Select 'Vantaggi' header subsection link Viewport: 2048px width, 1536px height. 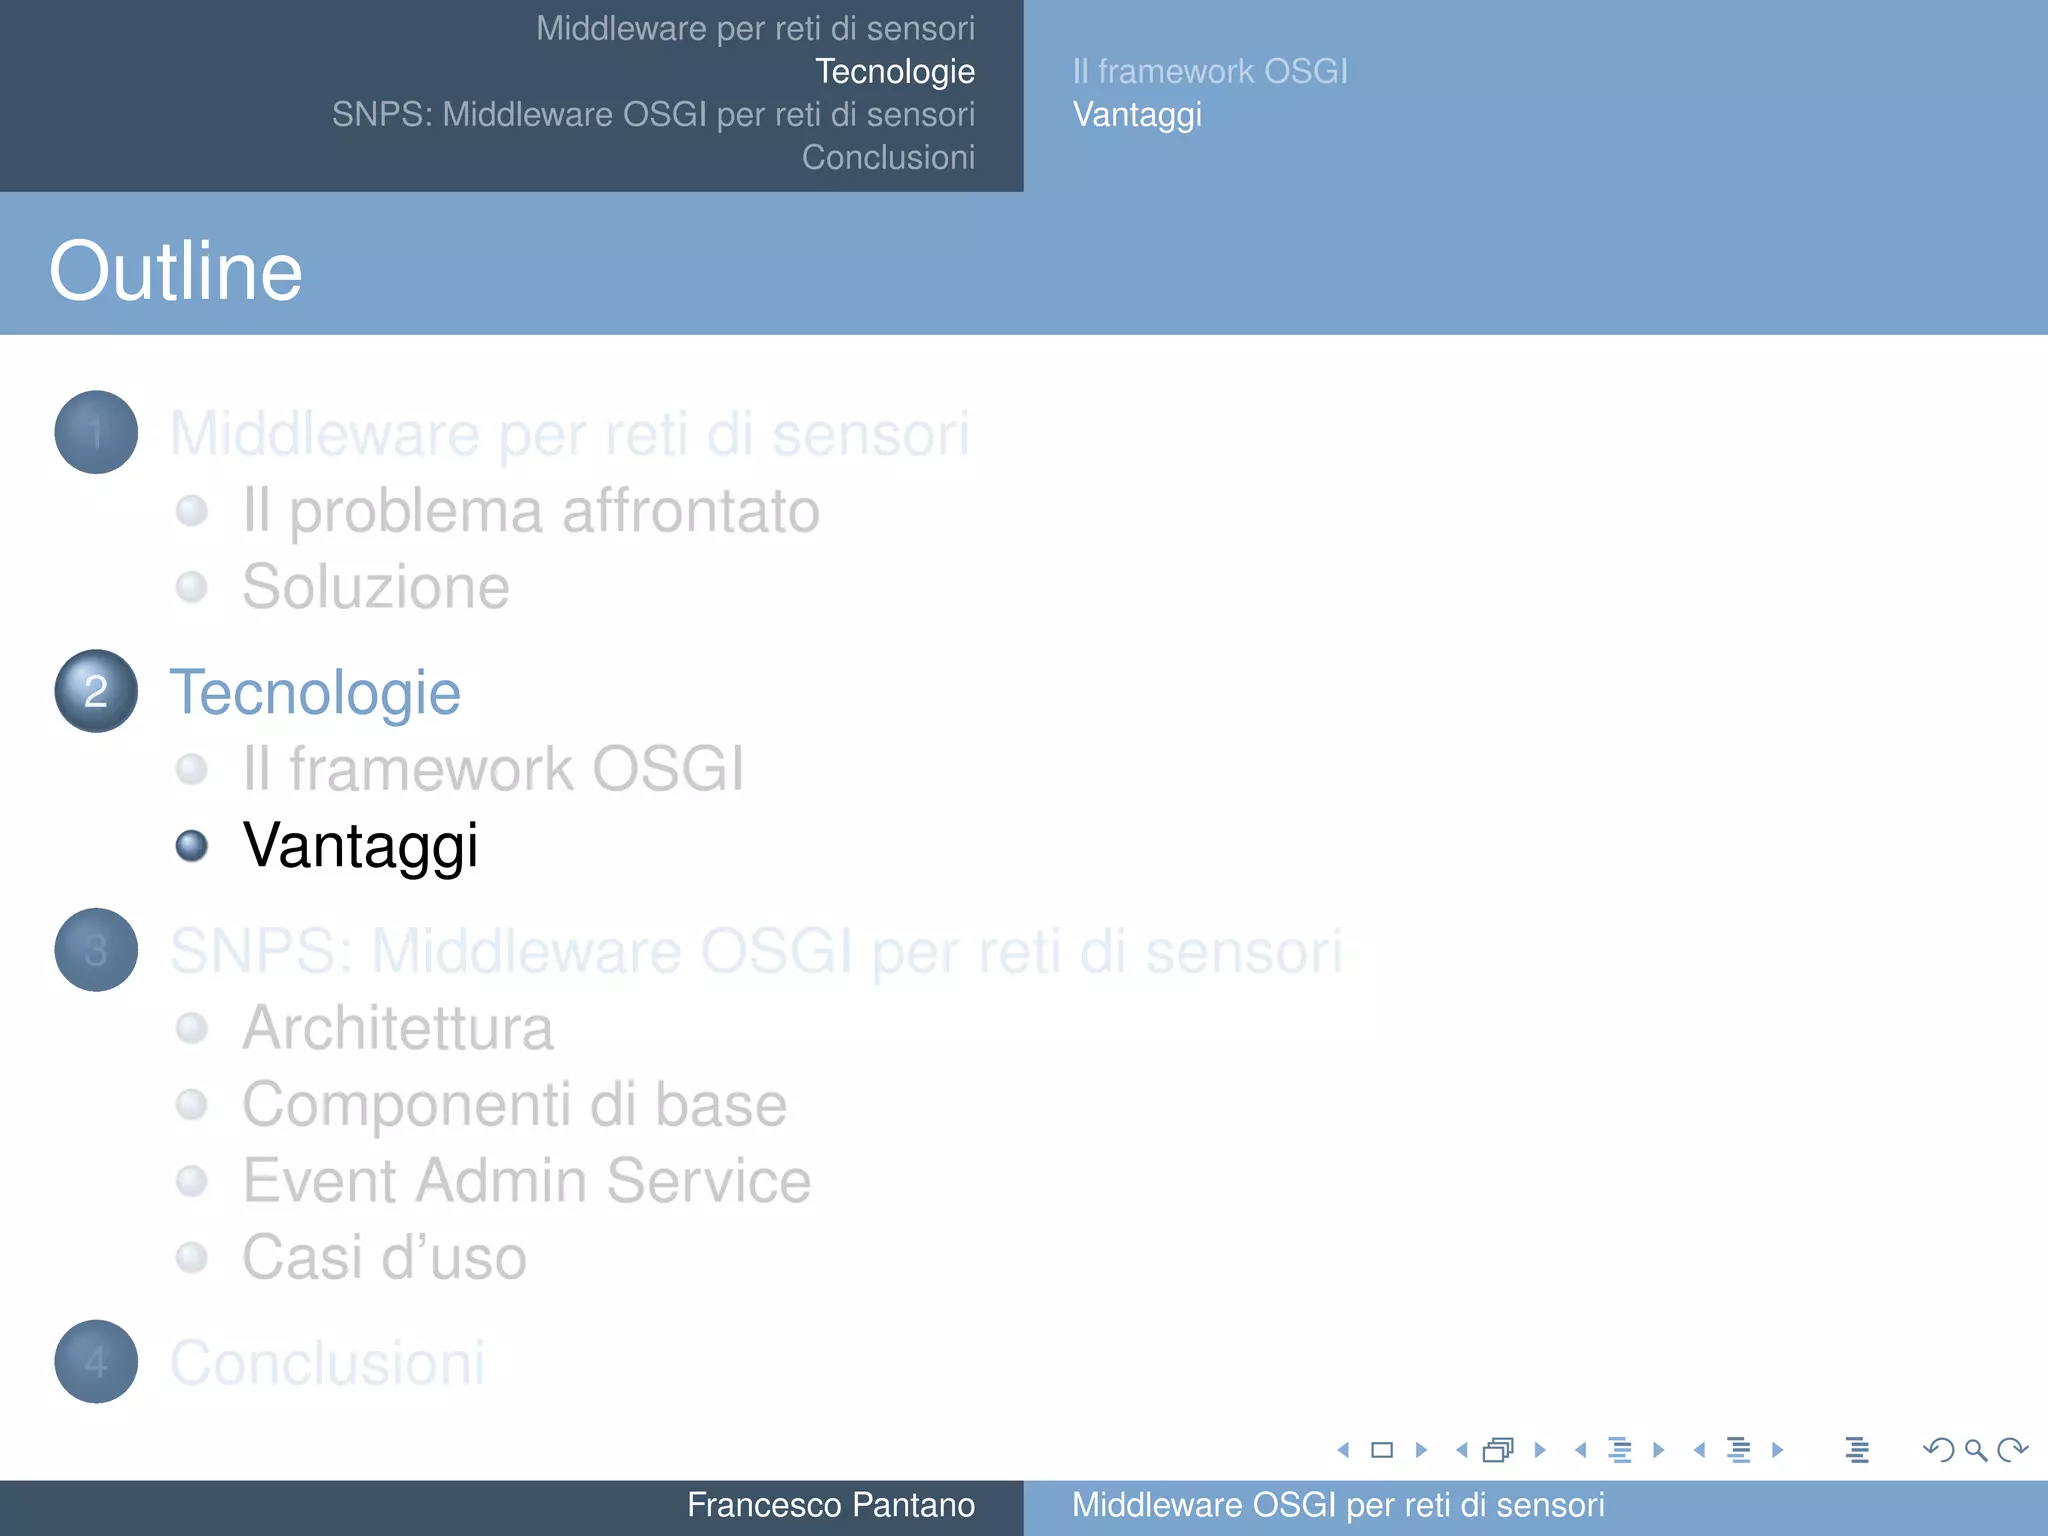coord(1137,114)
